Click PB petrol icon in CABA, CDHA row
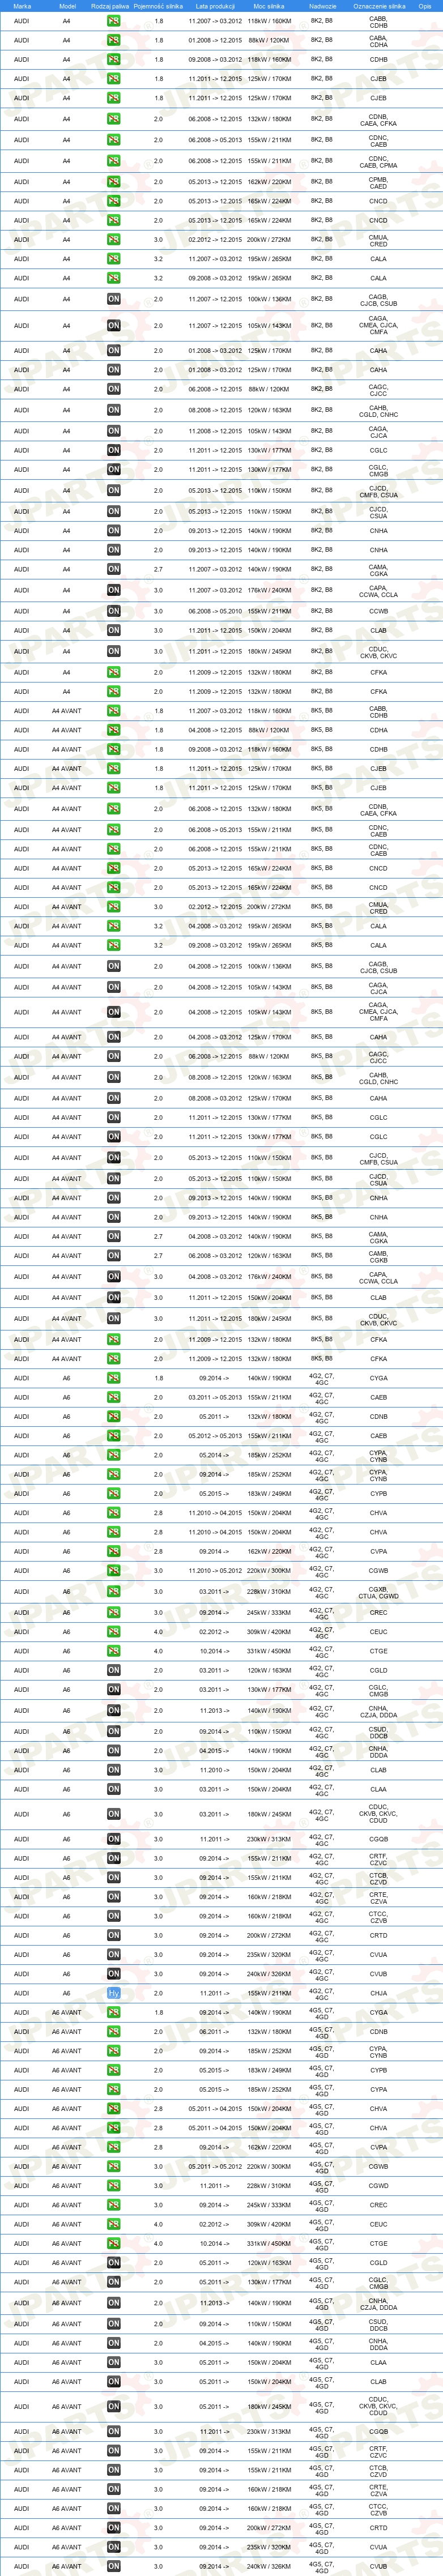This screenshot has width=443, height=2576. (114, 41)
